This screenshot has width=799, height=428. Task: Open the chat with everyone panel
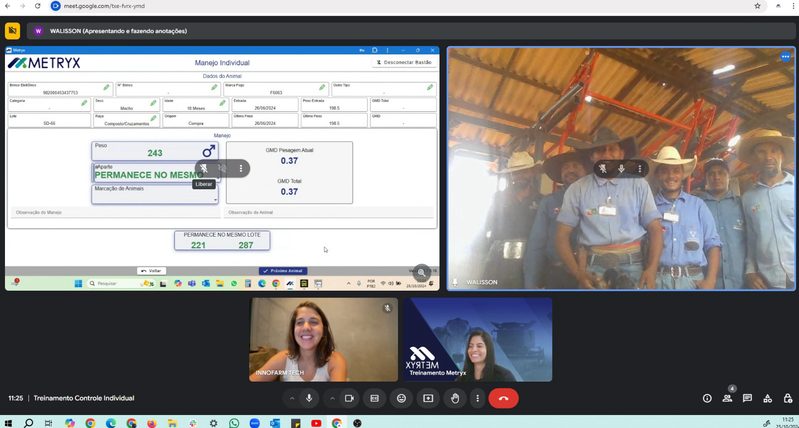click(x=747, y=398)
